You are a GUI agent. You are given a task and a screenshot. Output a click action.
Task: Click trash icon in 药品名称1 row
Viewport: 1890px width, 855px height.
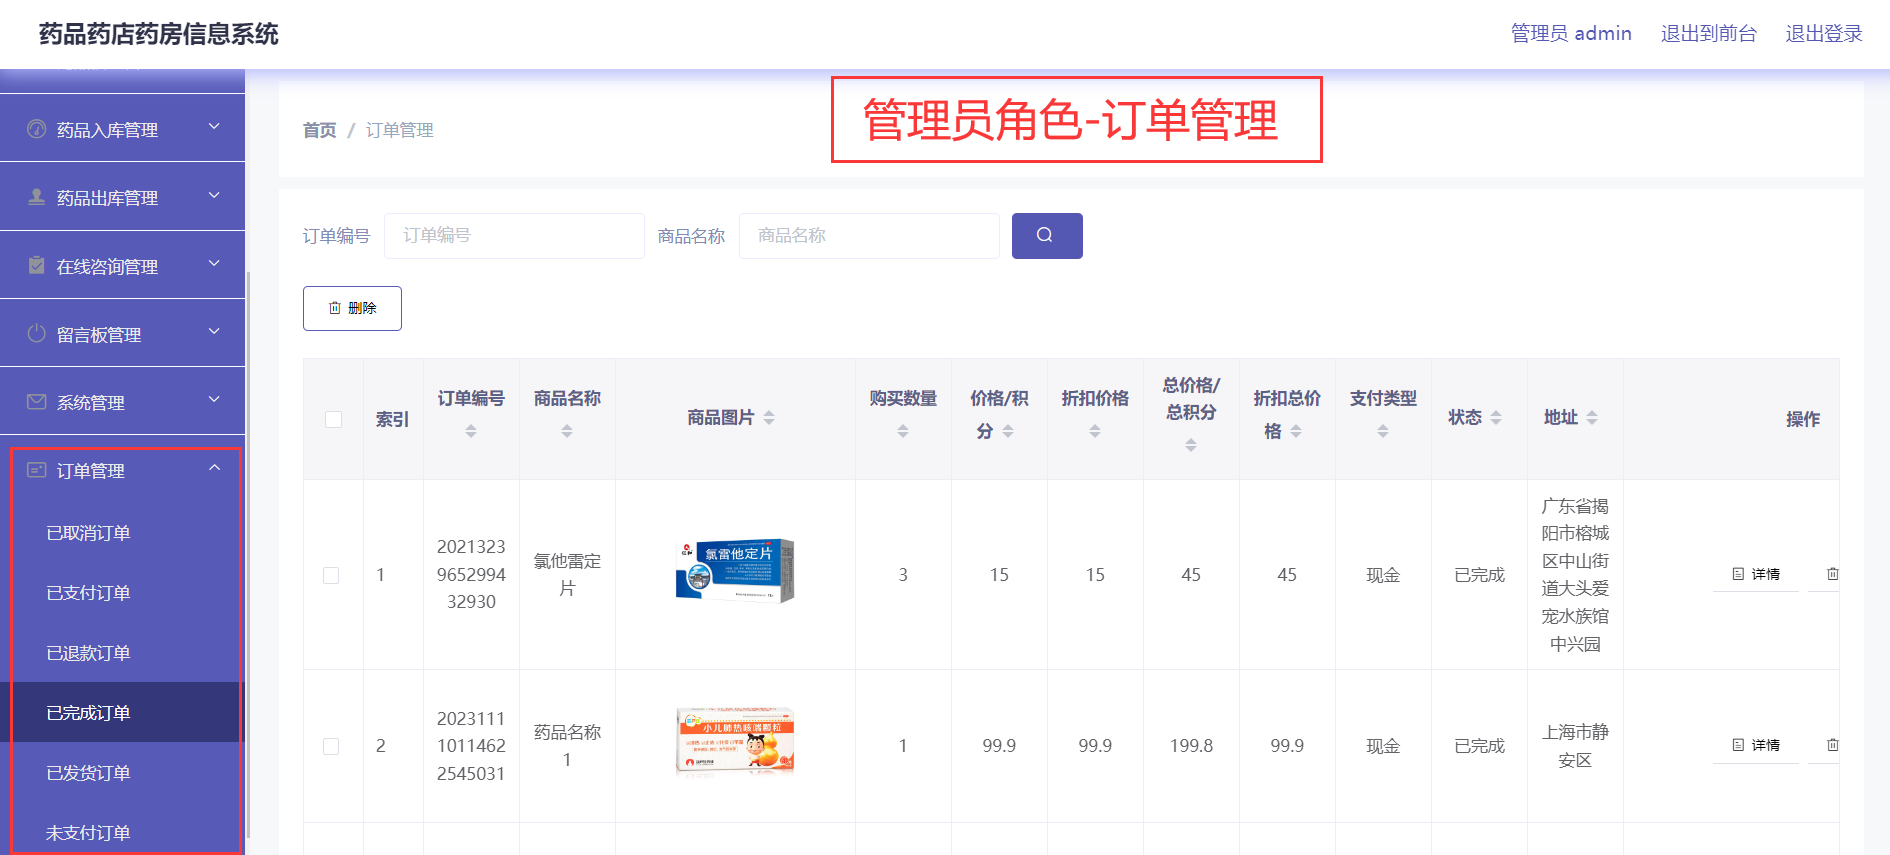[x=1832, y=745]
